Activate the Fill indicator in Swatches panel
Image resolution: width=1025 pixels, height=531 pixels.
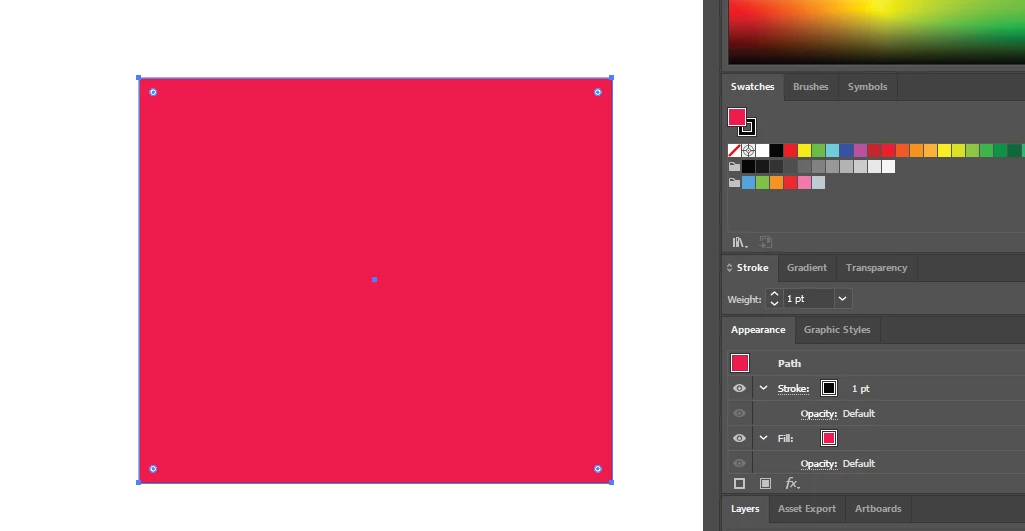click(737, 117)
